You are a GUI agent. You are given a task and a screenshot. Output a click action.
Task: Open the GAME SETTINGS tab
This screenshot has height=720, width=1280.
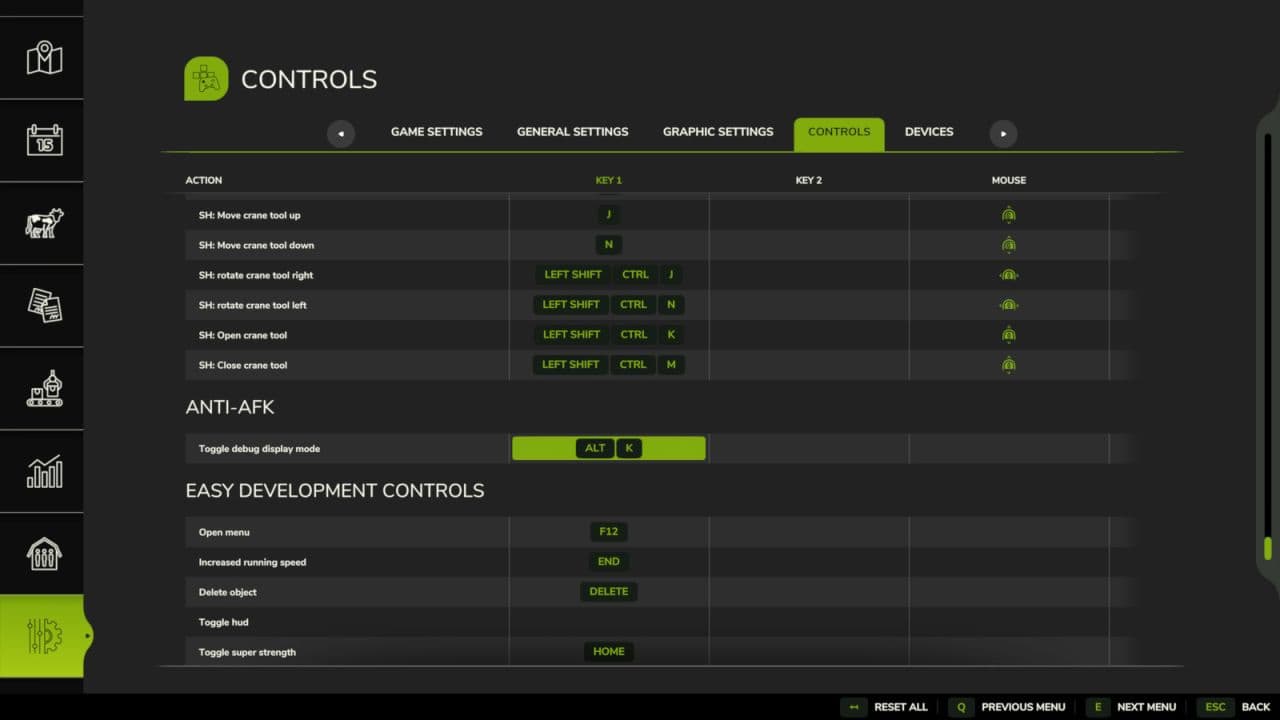tap(436, 131)
